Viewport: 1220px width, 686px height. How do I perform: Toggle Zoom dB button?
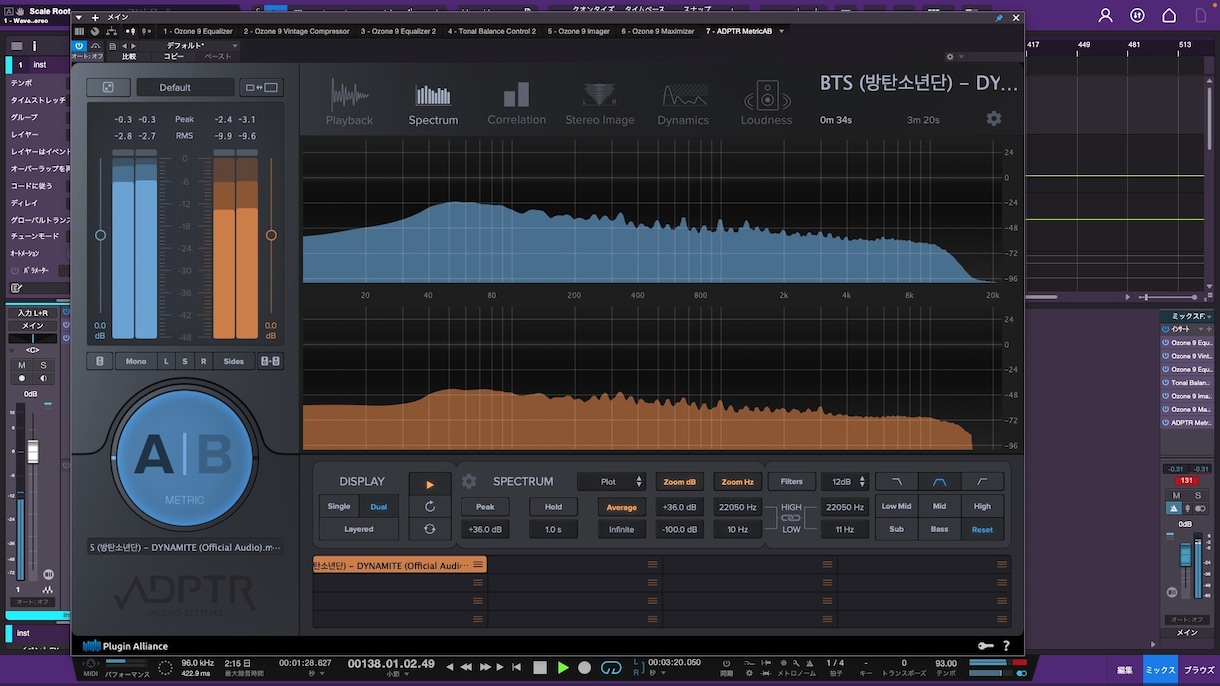pos(680,482)
